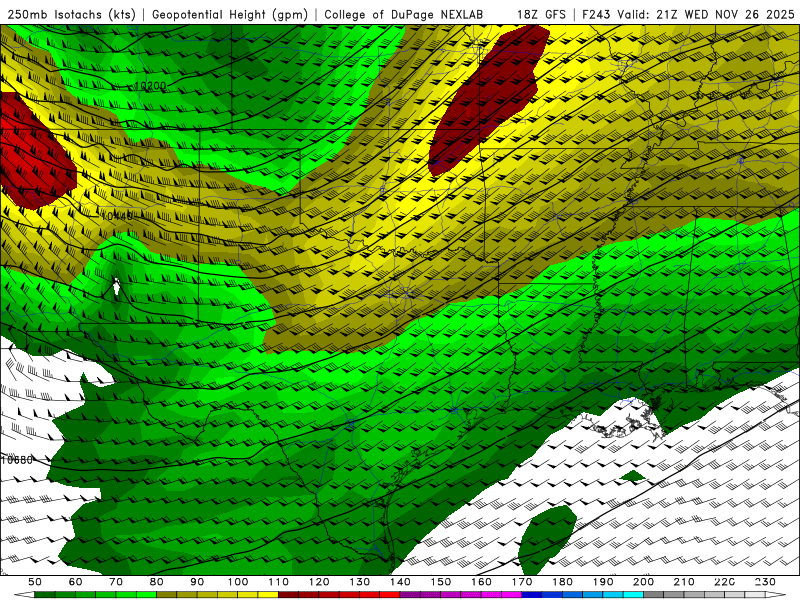
Task: Select the brightest green legend swatch before 80
Action: pyautogui.click(x=146, y=595)
